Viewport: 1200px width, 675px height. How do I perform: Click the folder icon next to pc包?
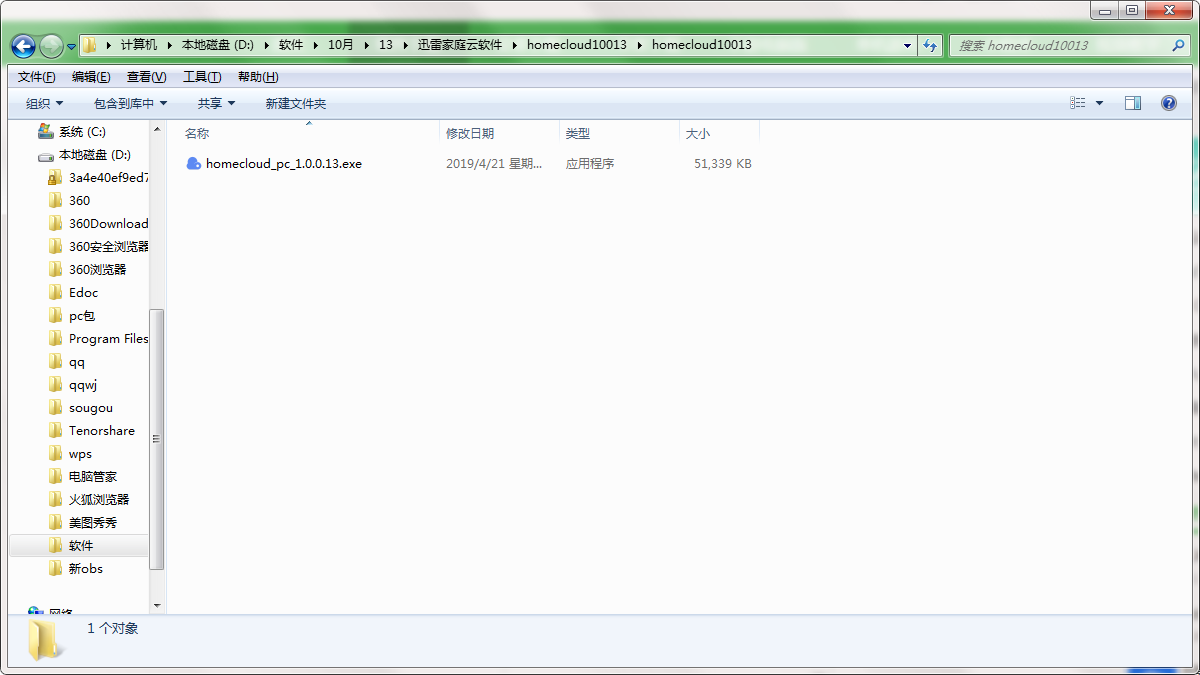[x=56, y=316]
